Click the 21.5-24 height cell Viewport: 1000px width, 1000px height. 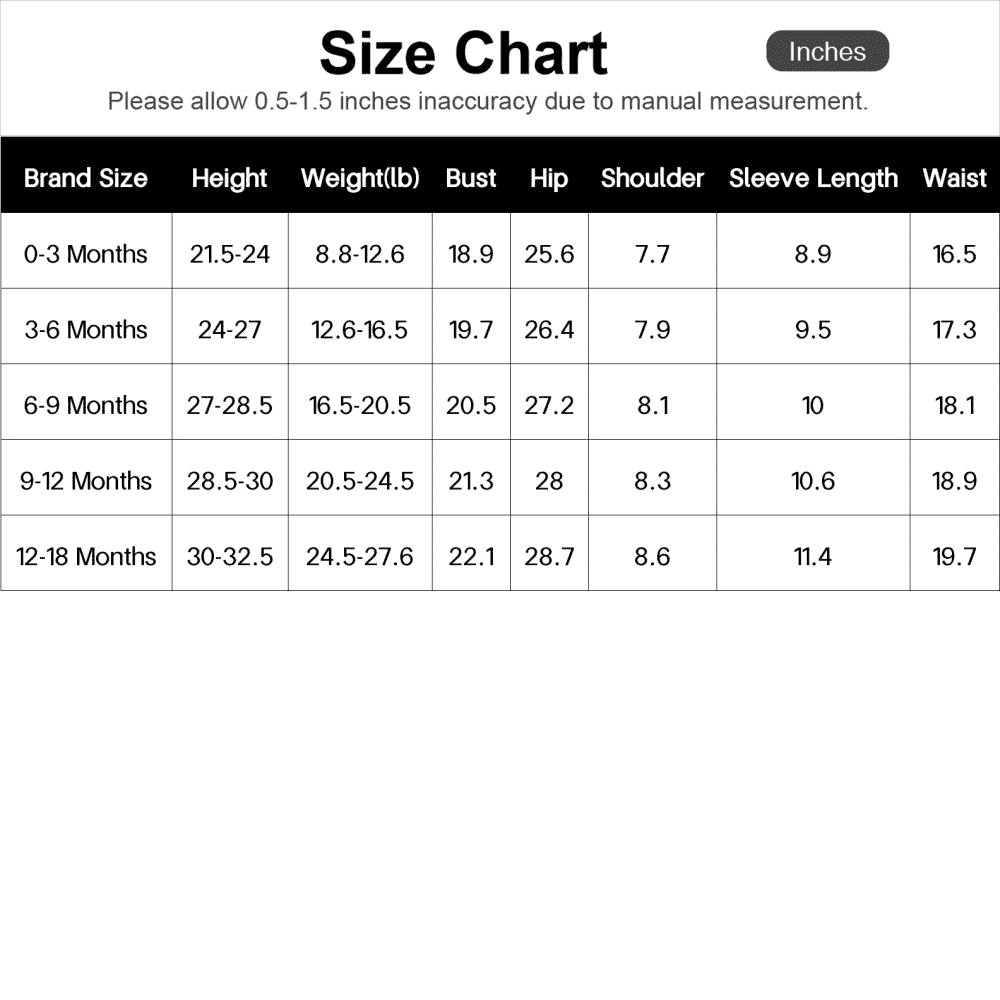[230, 254]
